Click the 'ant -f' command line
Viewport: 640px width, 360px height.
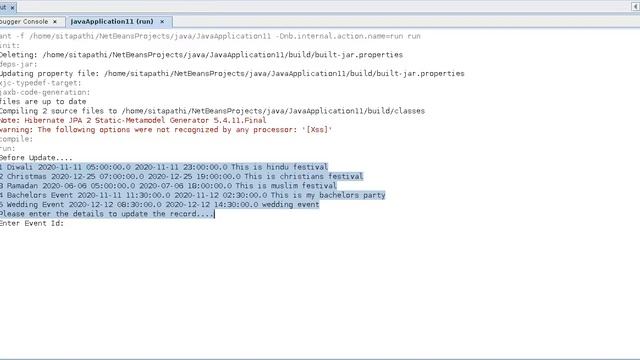(210, 36)
